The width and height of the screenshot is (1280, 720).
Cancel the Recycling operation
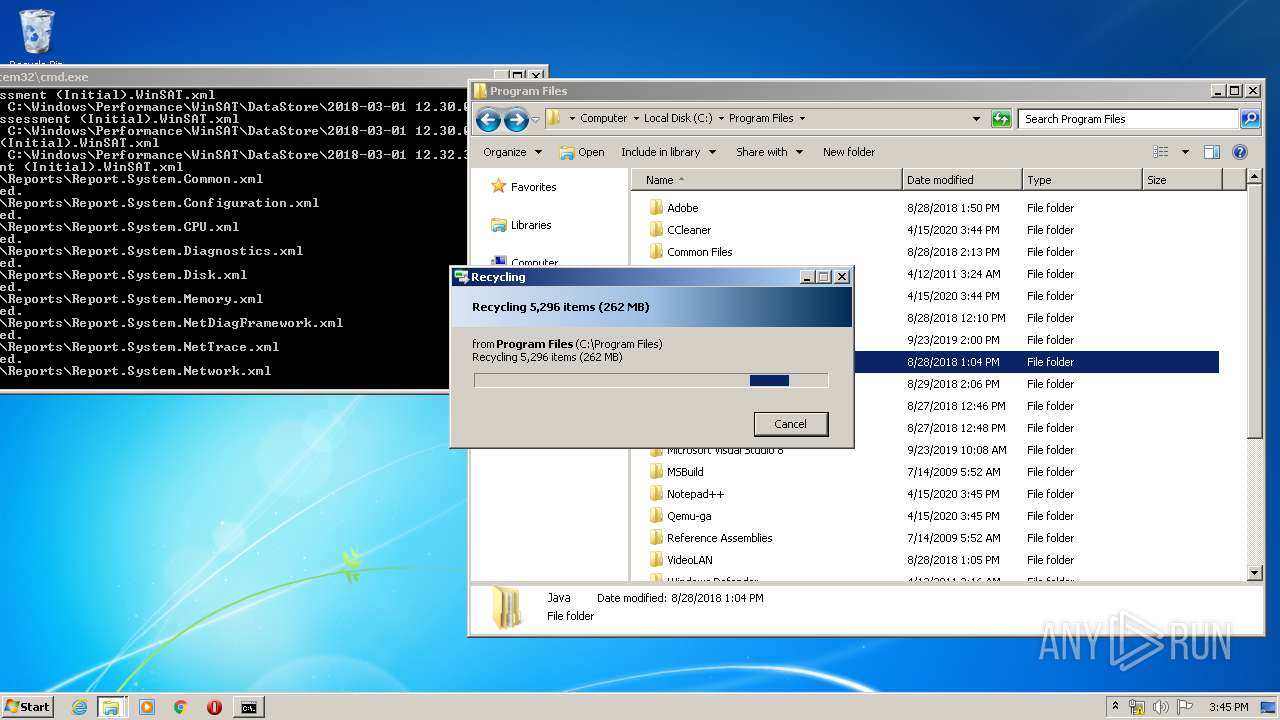click(790, 424)
